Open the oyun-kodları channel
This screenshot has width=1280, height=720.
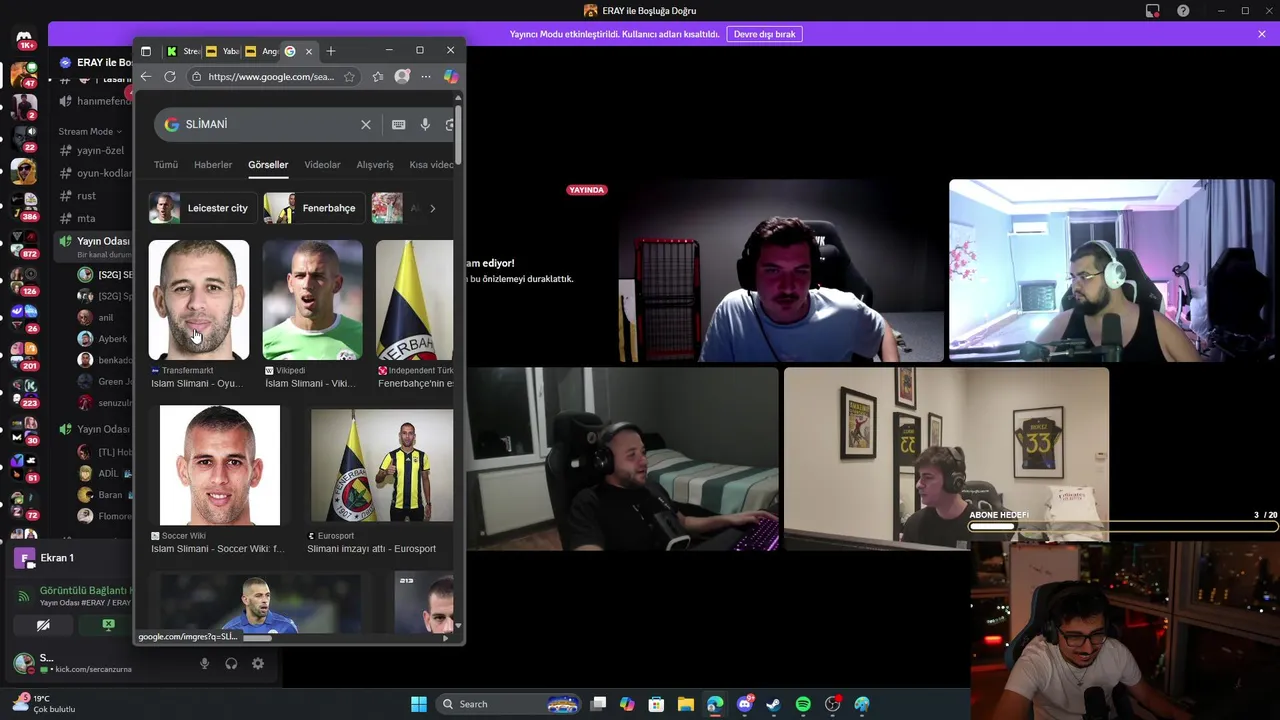[x=95, y=173]
